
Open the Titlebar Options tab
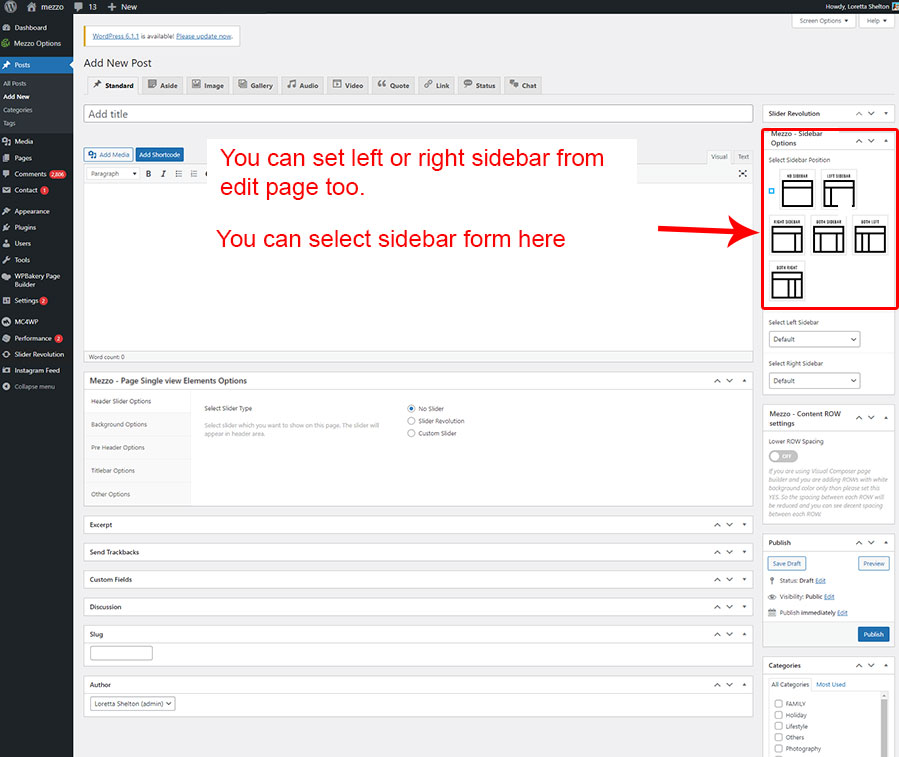[113, 471]
